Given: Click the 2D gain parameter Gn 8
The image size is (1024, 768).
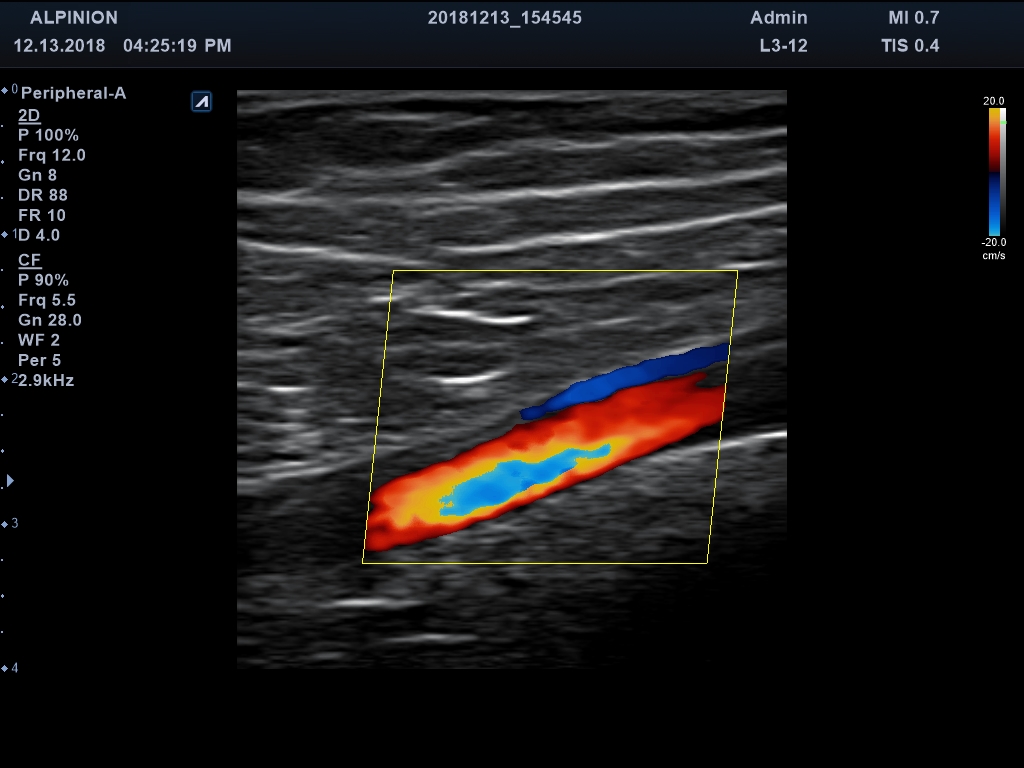Looking at the screenshot, I should tap(37, 175).
